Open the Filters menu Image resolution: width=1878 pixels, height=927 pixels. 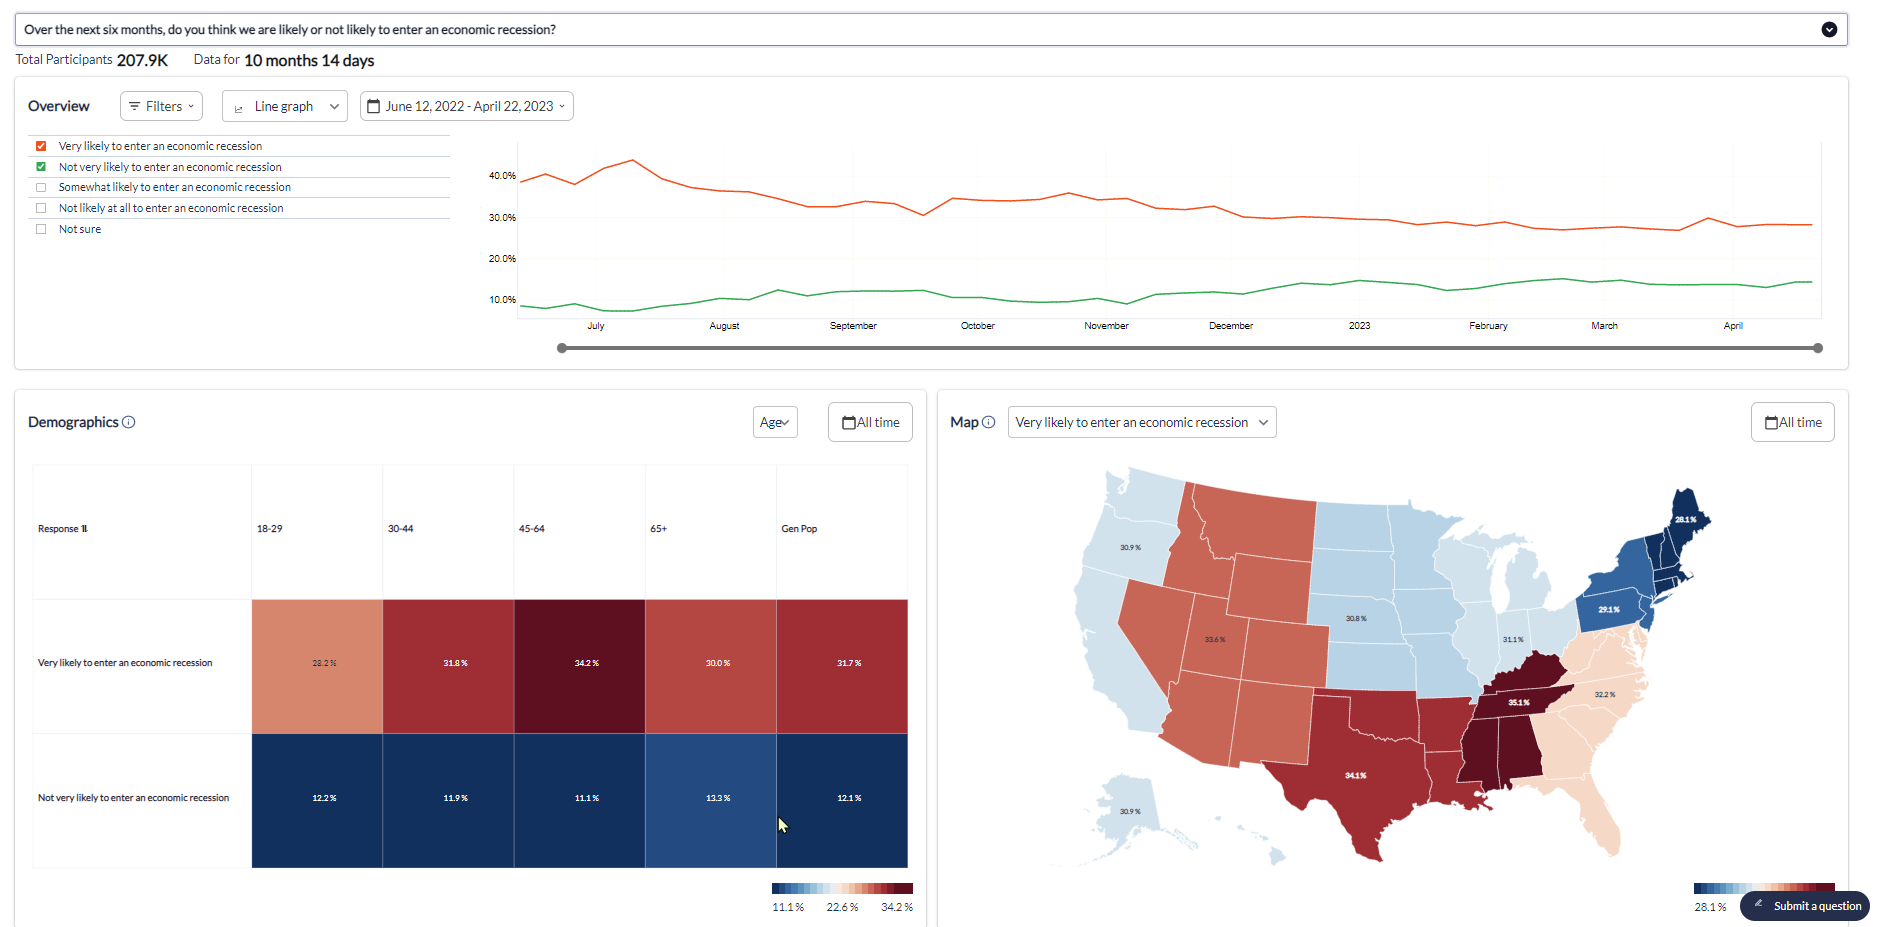pyautogui.click(x=161, y=106)
